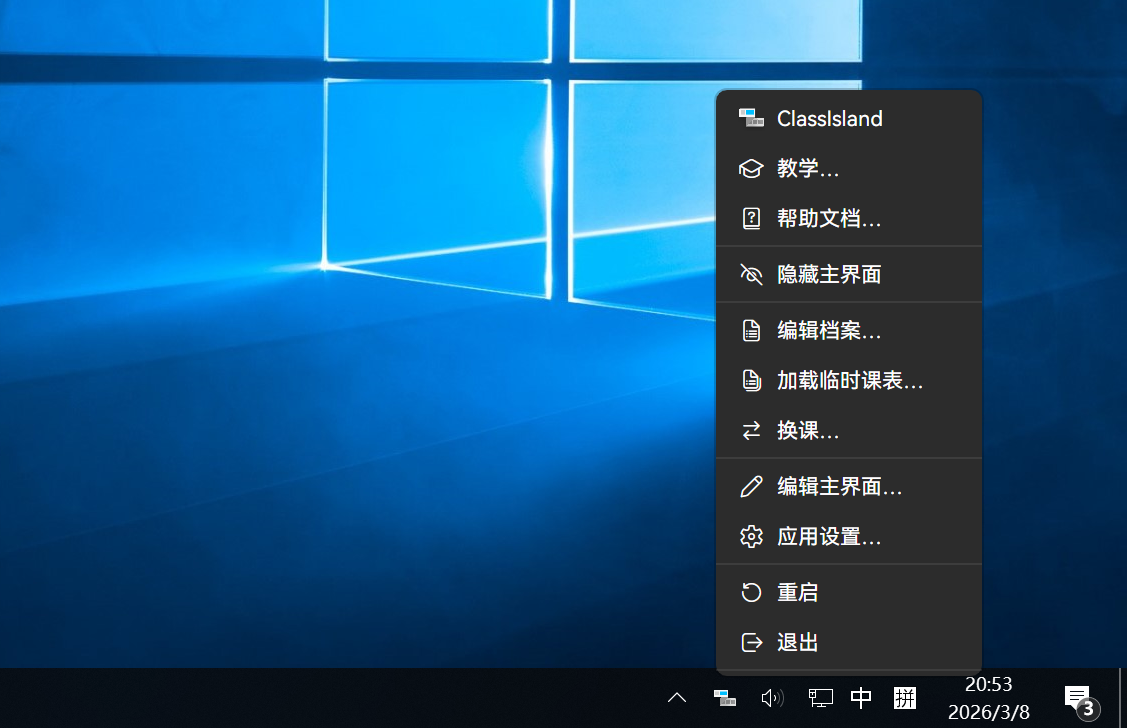Click 退出 to quit the app
The image size is (1127, 728).
tap(796, 642)
